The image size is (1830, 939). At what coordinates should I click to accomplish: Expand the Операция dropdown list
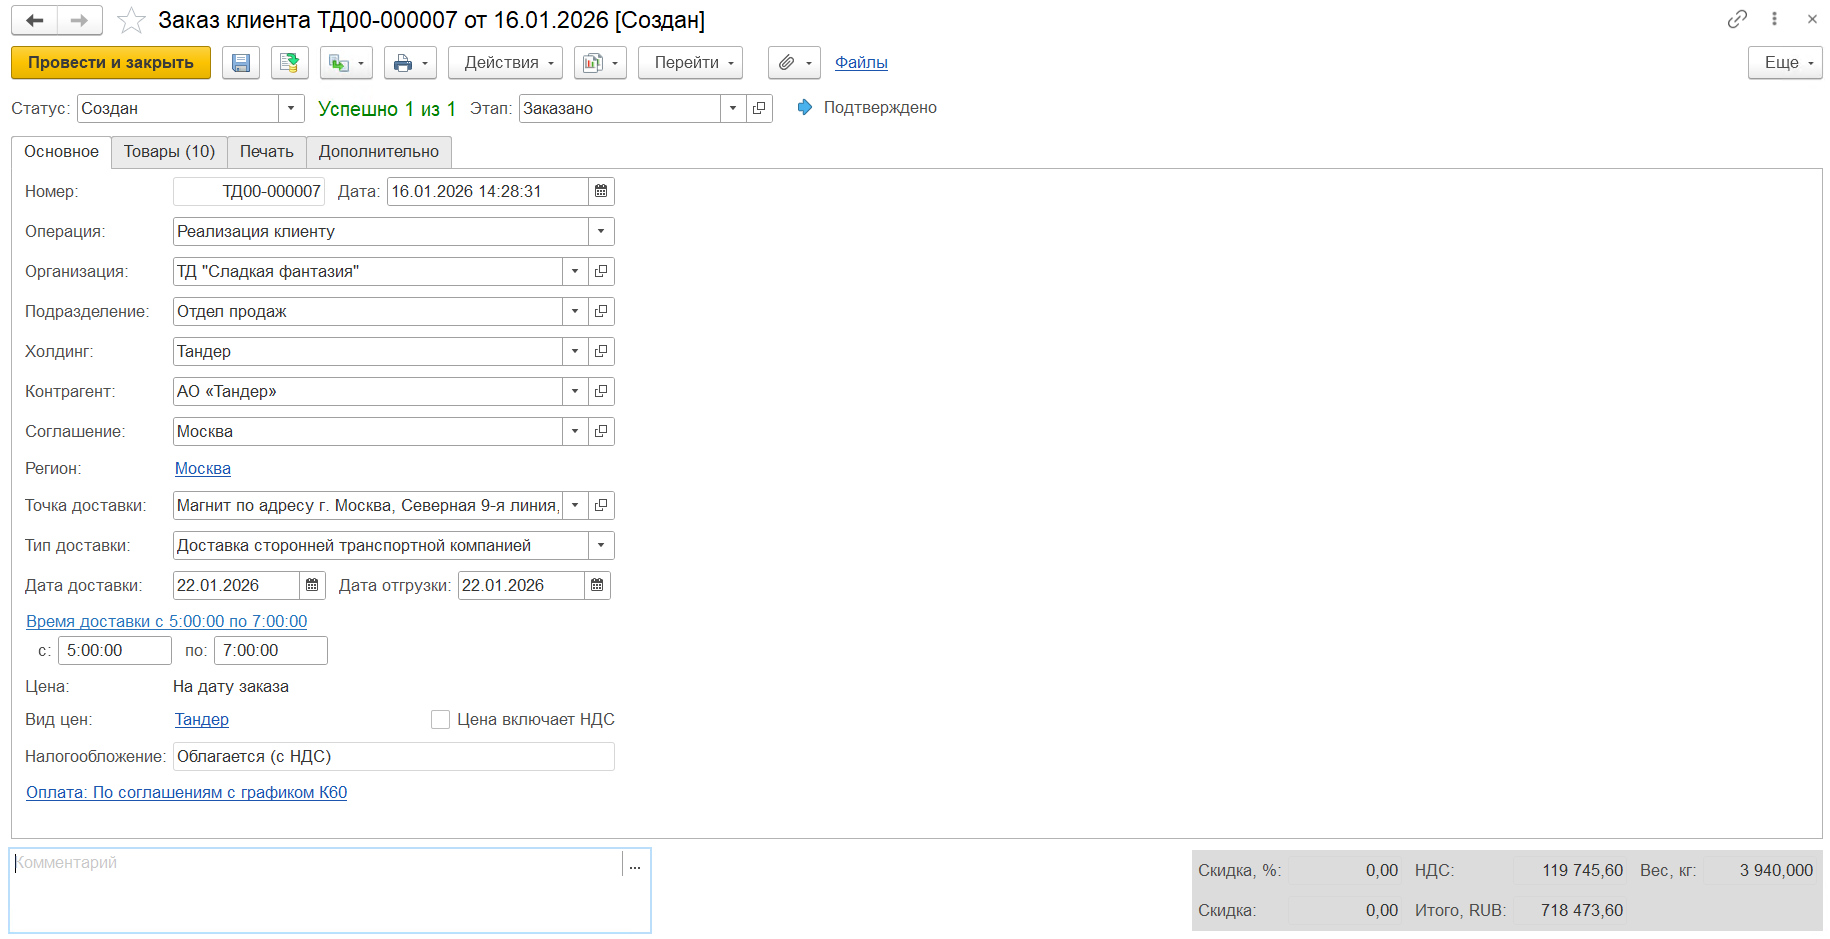coord(601,232)
